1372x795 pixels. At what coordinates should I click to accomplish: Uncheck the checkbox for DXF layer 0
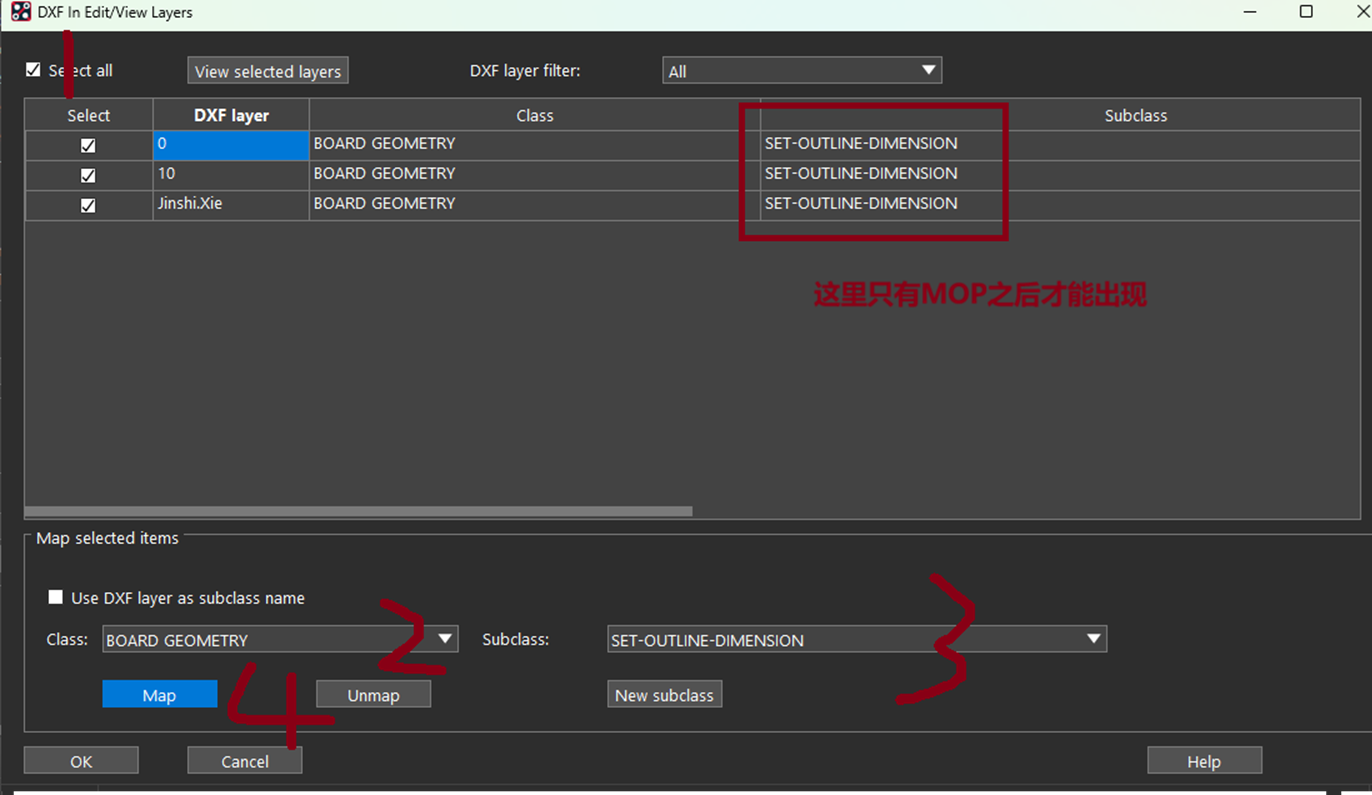(x=88, y=145)
